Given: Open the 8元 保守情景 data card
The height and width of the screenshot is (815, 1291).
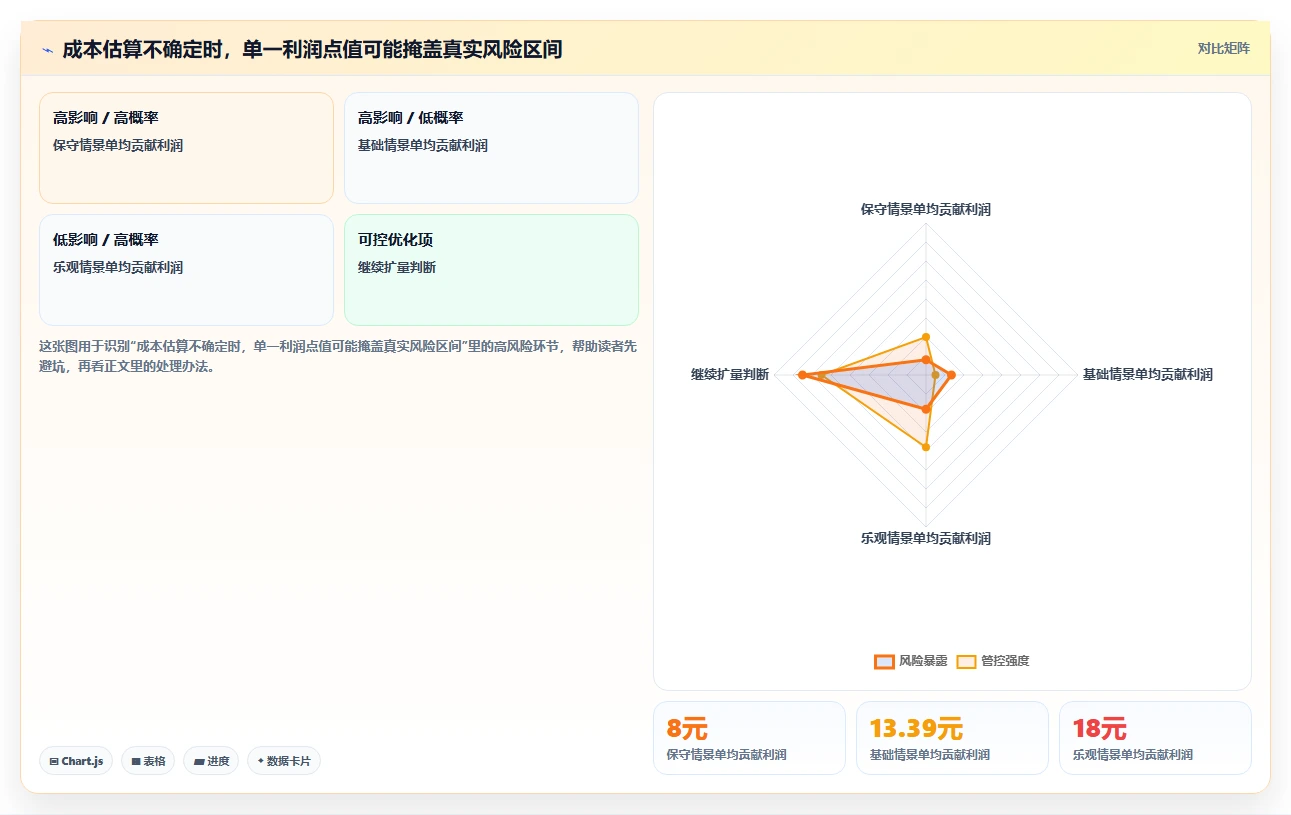Looking at the screenshot, I should tap(749, 738).
